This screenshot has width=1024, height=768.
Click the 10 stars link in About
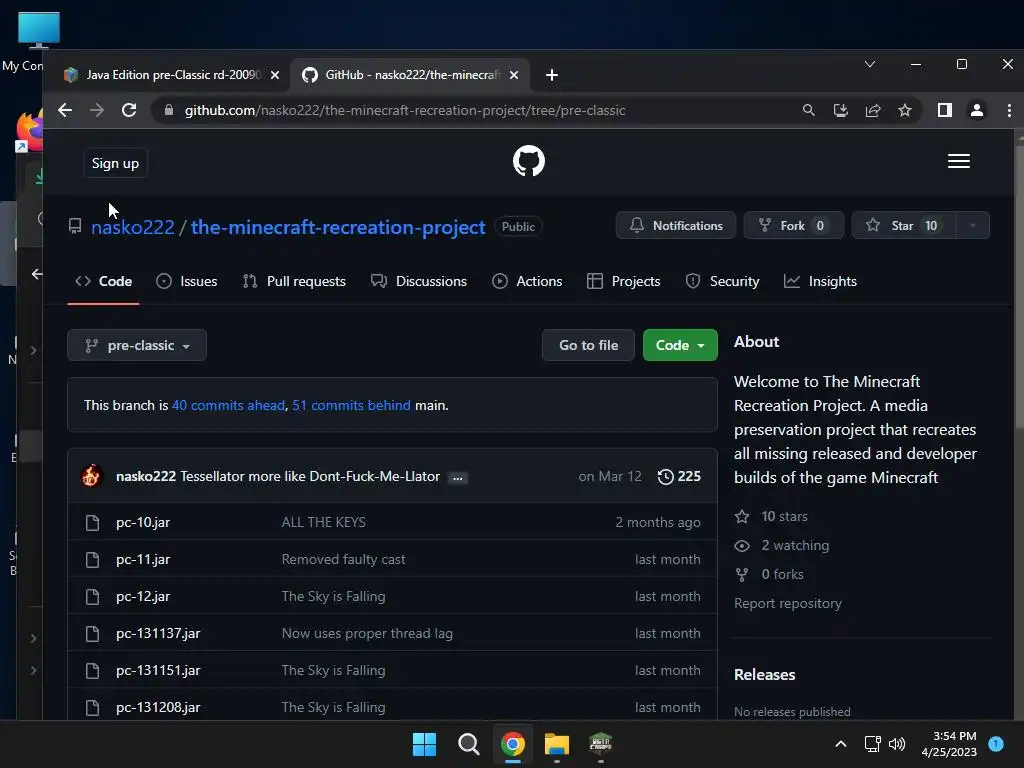tap(771, 517)
